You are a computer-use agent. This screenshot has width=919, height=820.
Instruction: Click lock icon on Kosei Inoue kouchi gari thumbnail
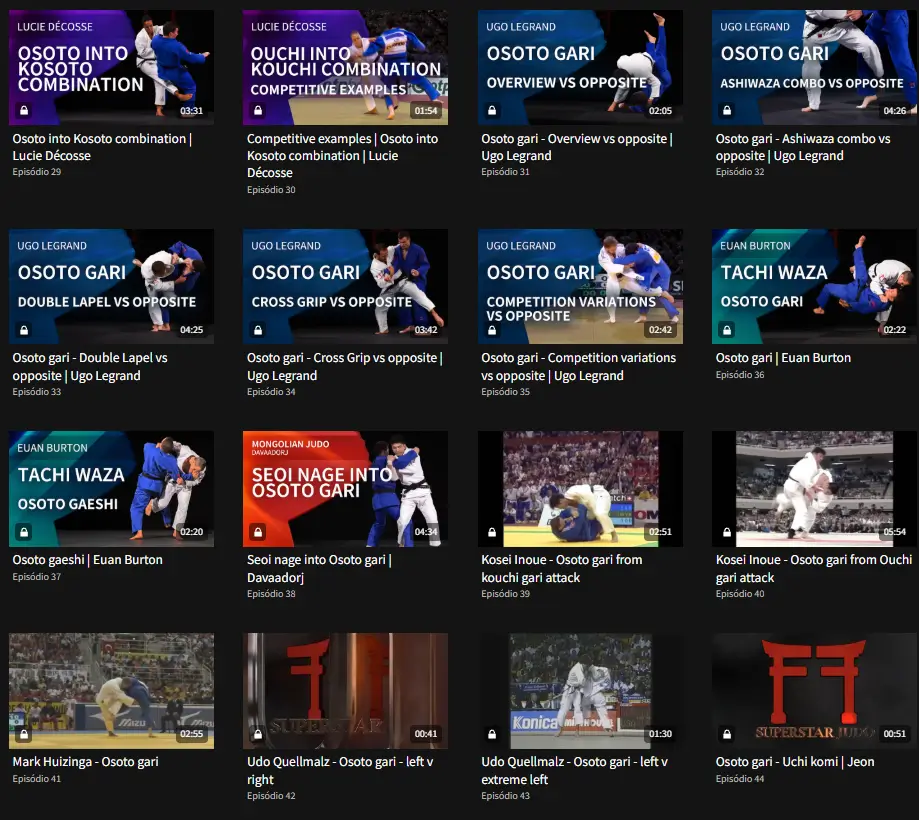(492, 532)
